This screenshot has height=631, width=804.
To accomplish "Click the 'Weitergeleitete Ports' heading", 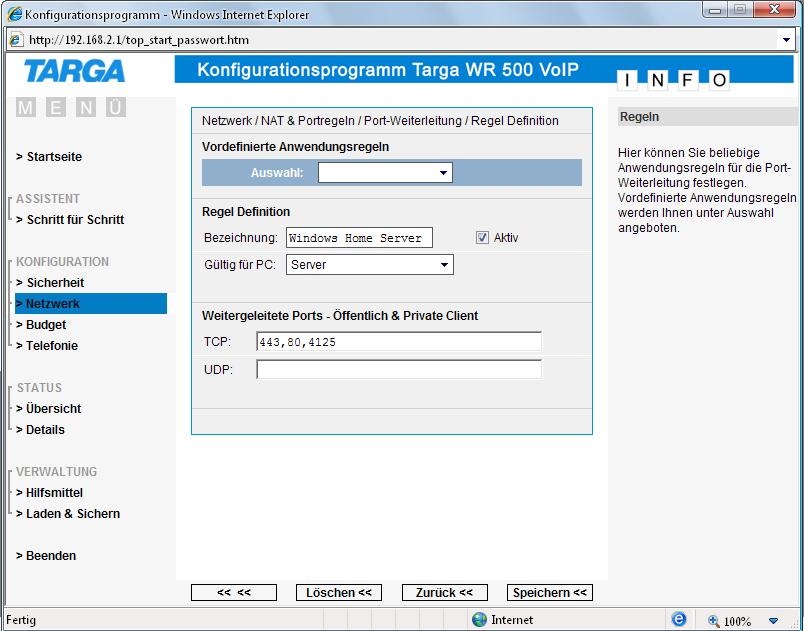I will (340, 316).
